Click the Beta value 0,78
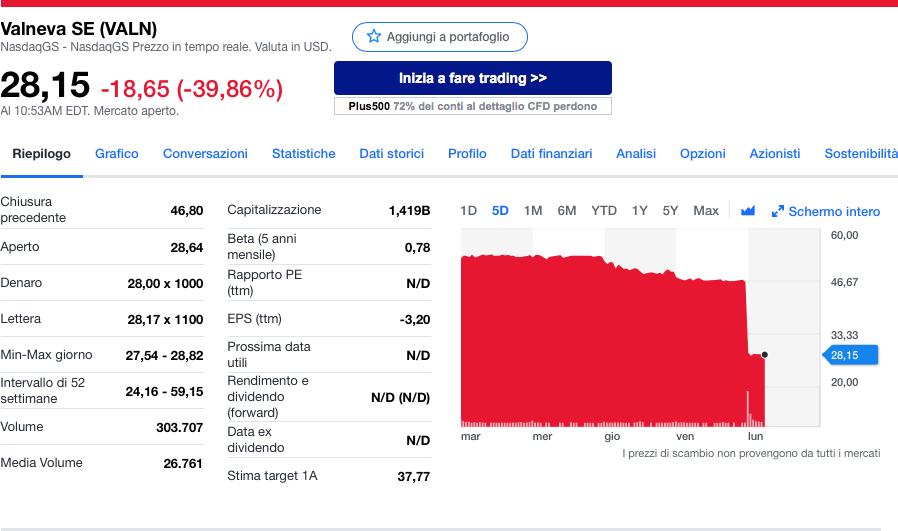 click(418, 247)
